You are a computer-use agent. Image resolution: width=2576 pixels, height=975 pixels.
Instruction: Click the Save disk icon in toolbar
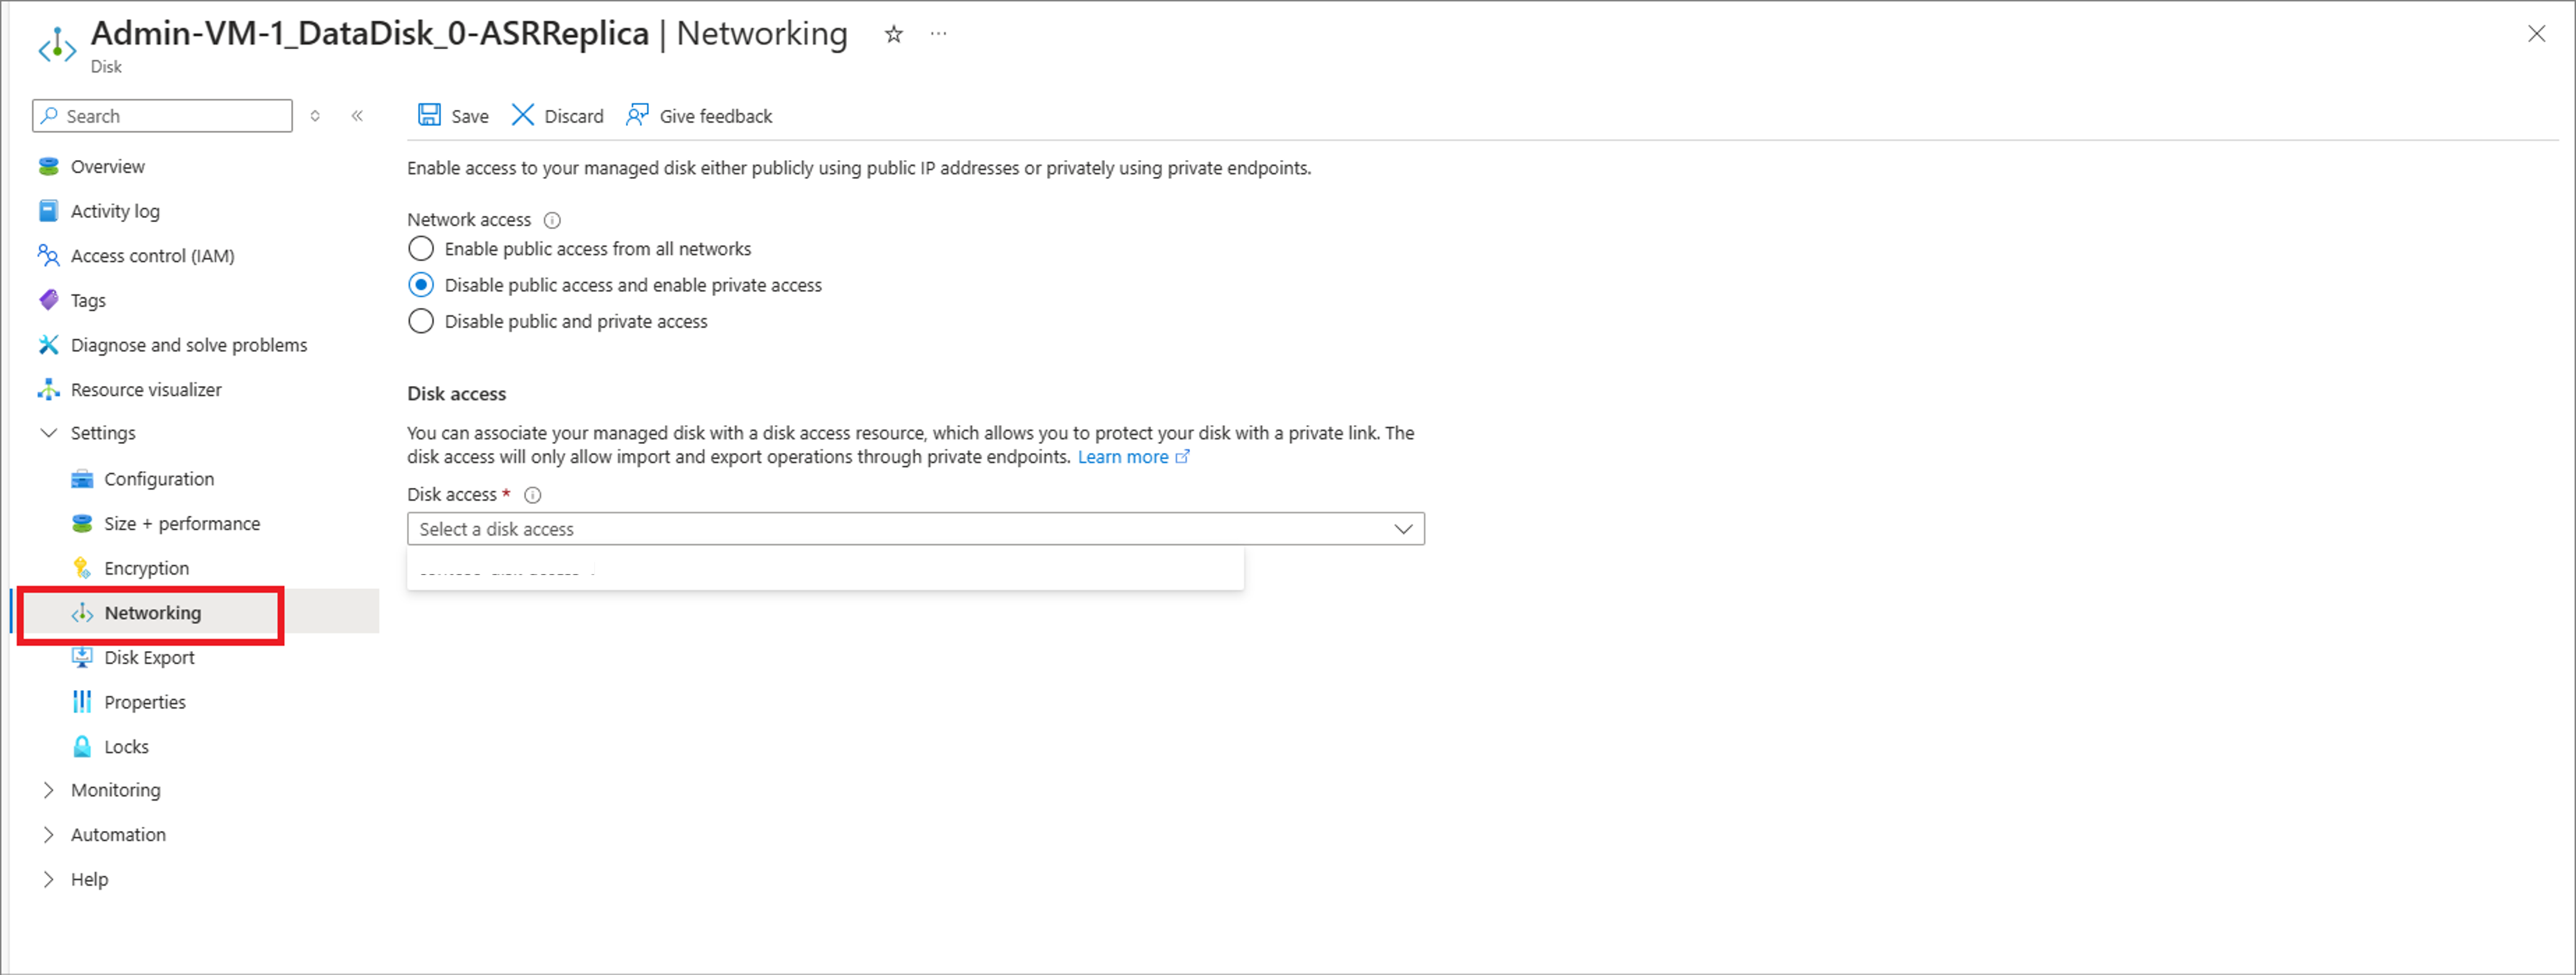tap(429, 115)
